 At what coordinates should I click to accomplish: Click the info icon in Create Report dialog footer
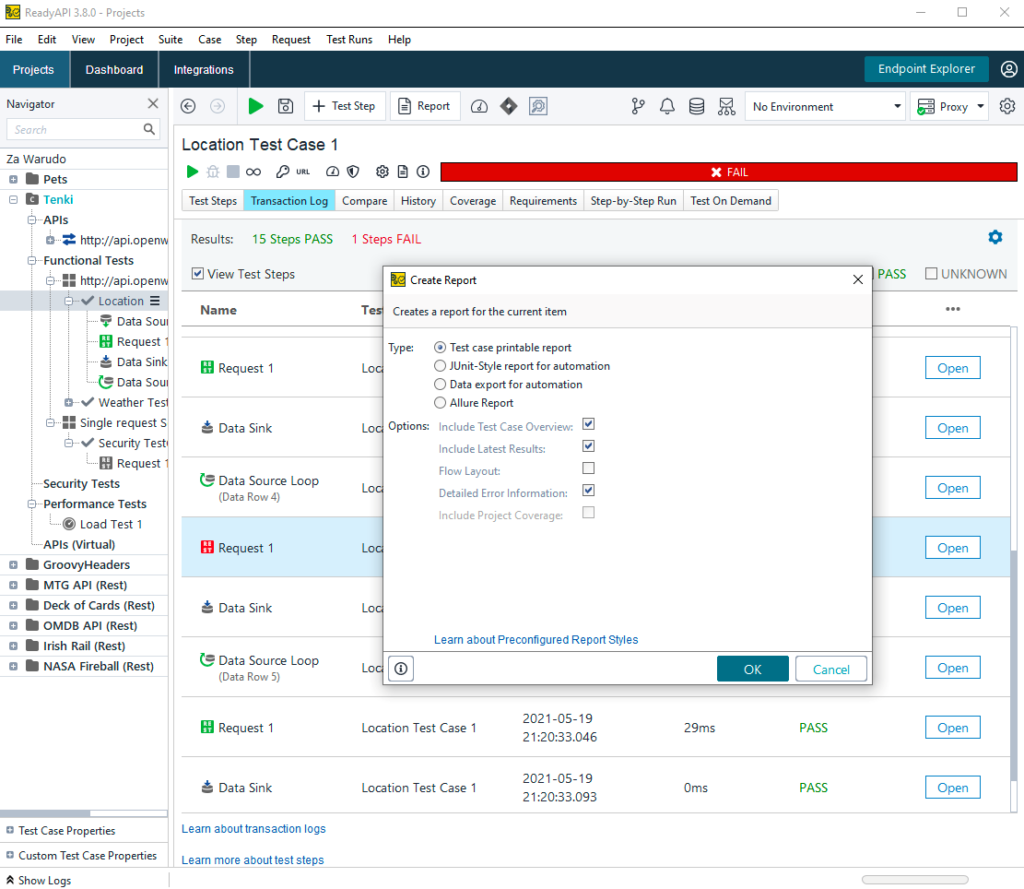coord(400,668)
